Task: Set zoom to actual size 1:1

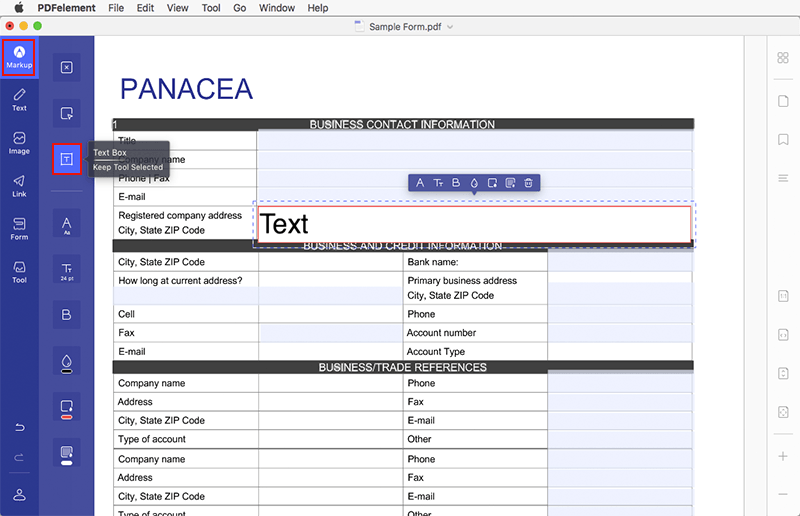Action: [783, 296]
